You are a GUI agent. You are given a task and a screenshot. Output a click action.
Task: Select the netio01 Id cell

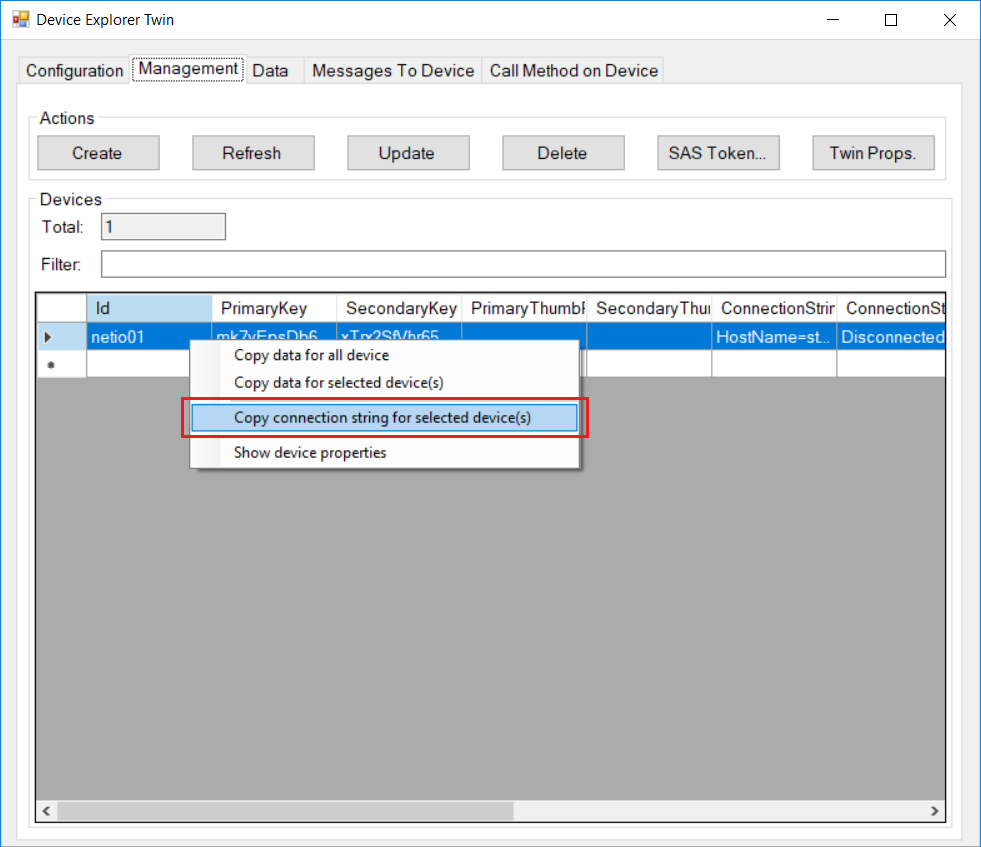(149, 337)
